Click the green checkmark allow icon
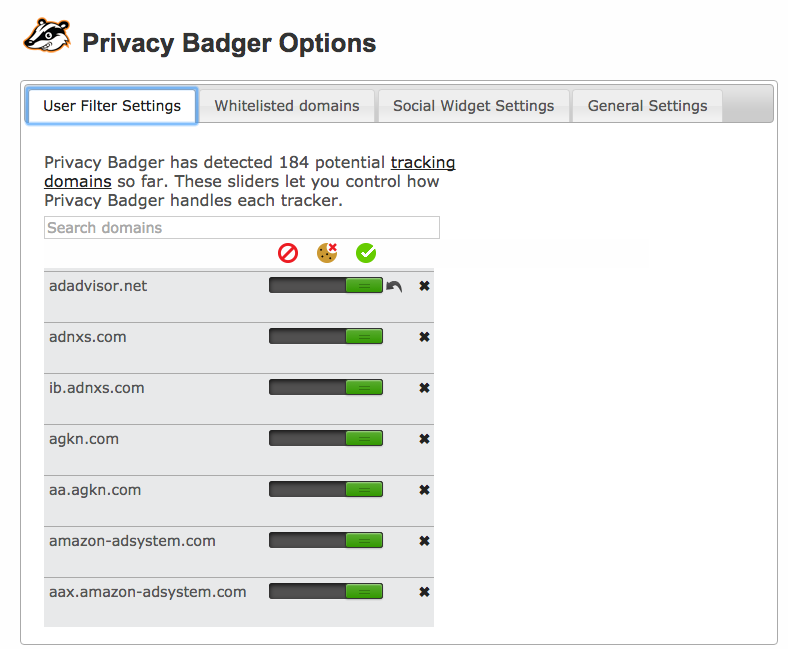 [x=366, y=253]
